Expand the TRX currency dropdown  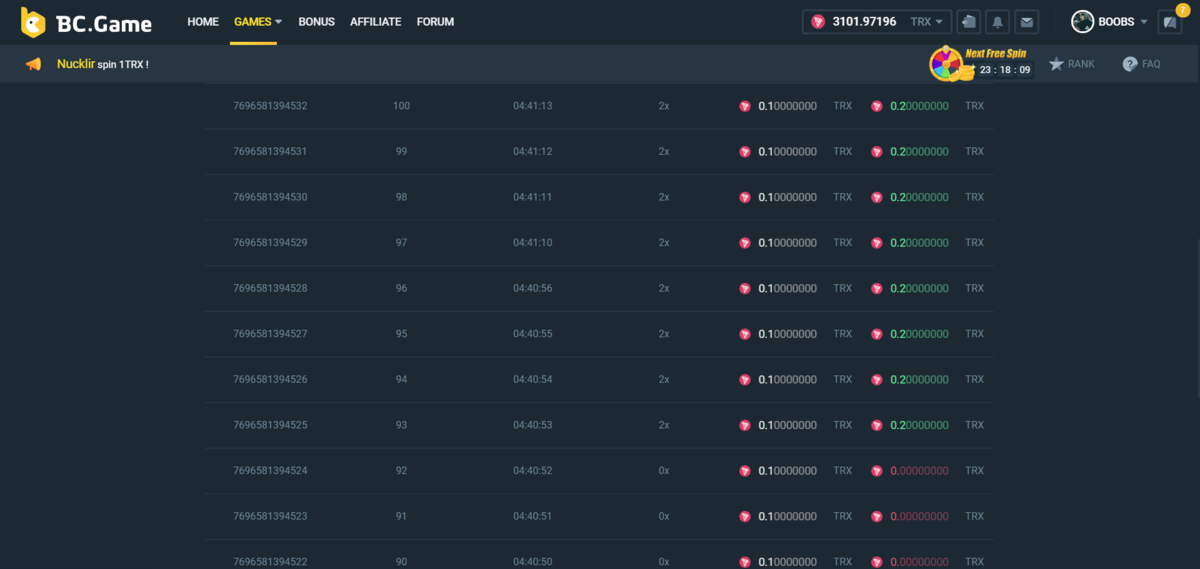point(926,22)
